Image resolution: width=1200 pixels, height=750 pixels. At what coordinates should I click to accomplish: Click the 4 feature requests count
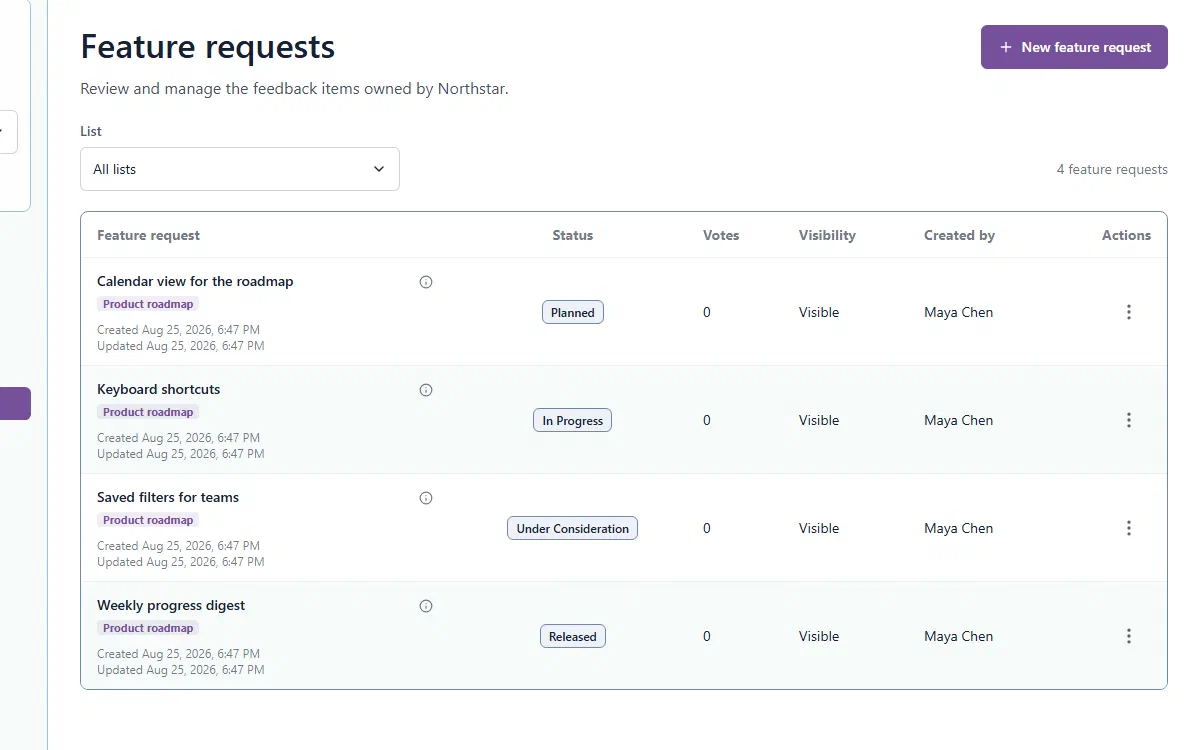coord(1112,169)
